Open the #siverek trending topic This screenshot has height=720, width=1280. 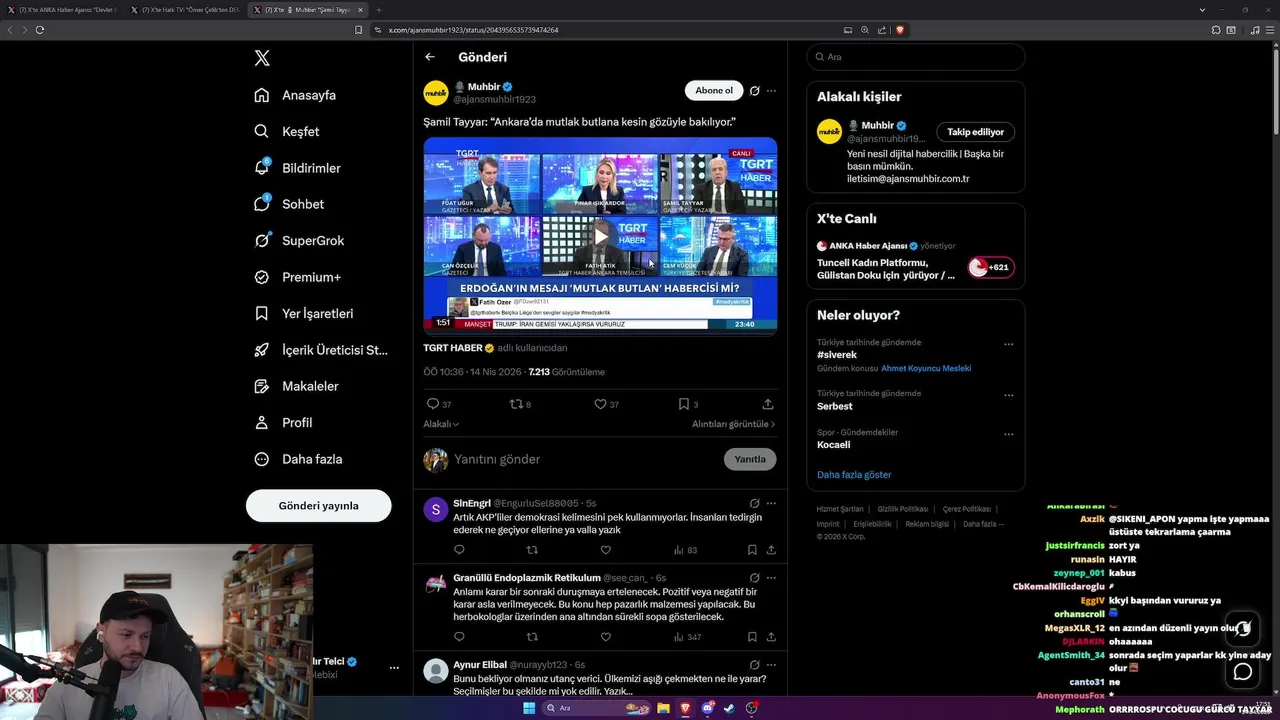pyautogui.click(x=837, y=355)
